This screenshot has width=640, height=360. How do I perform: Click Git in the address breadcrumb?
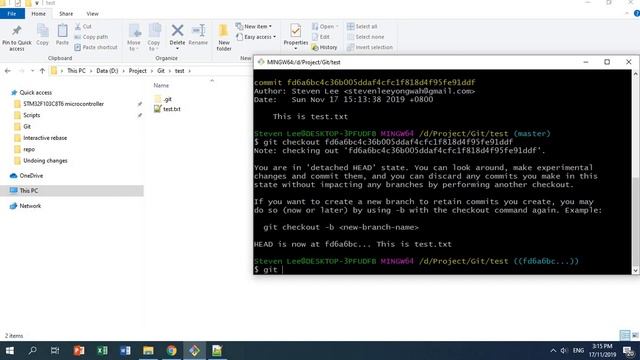pyautogui.click(x=161, y=71)
